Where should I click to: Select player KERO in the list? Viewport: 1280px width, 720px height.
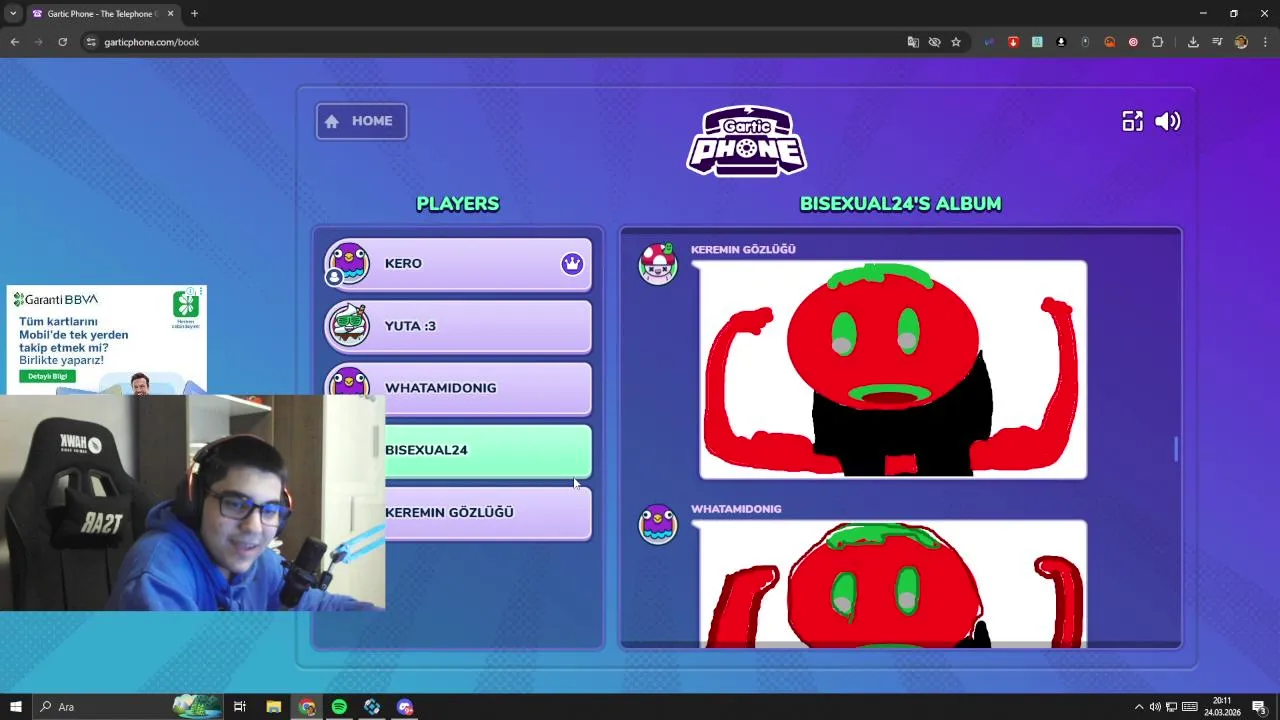point(458,264)
